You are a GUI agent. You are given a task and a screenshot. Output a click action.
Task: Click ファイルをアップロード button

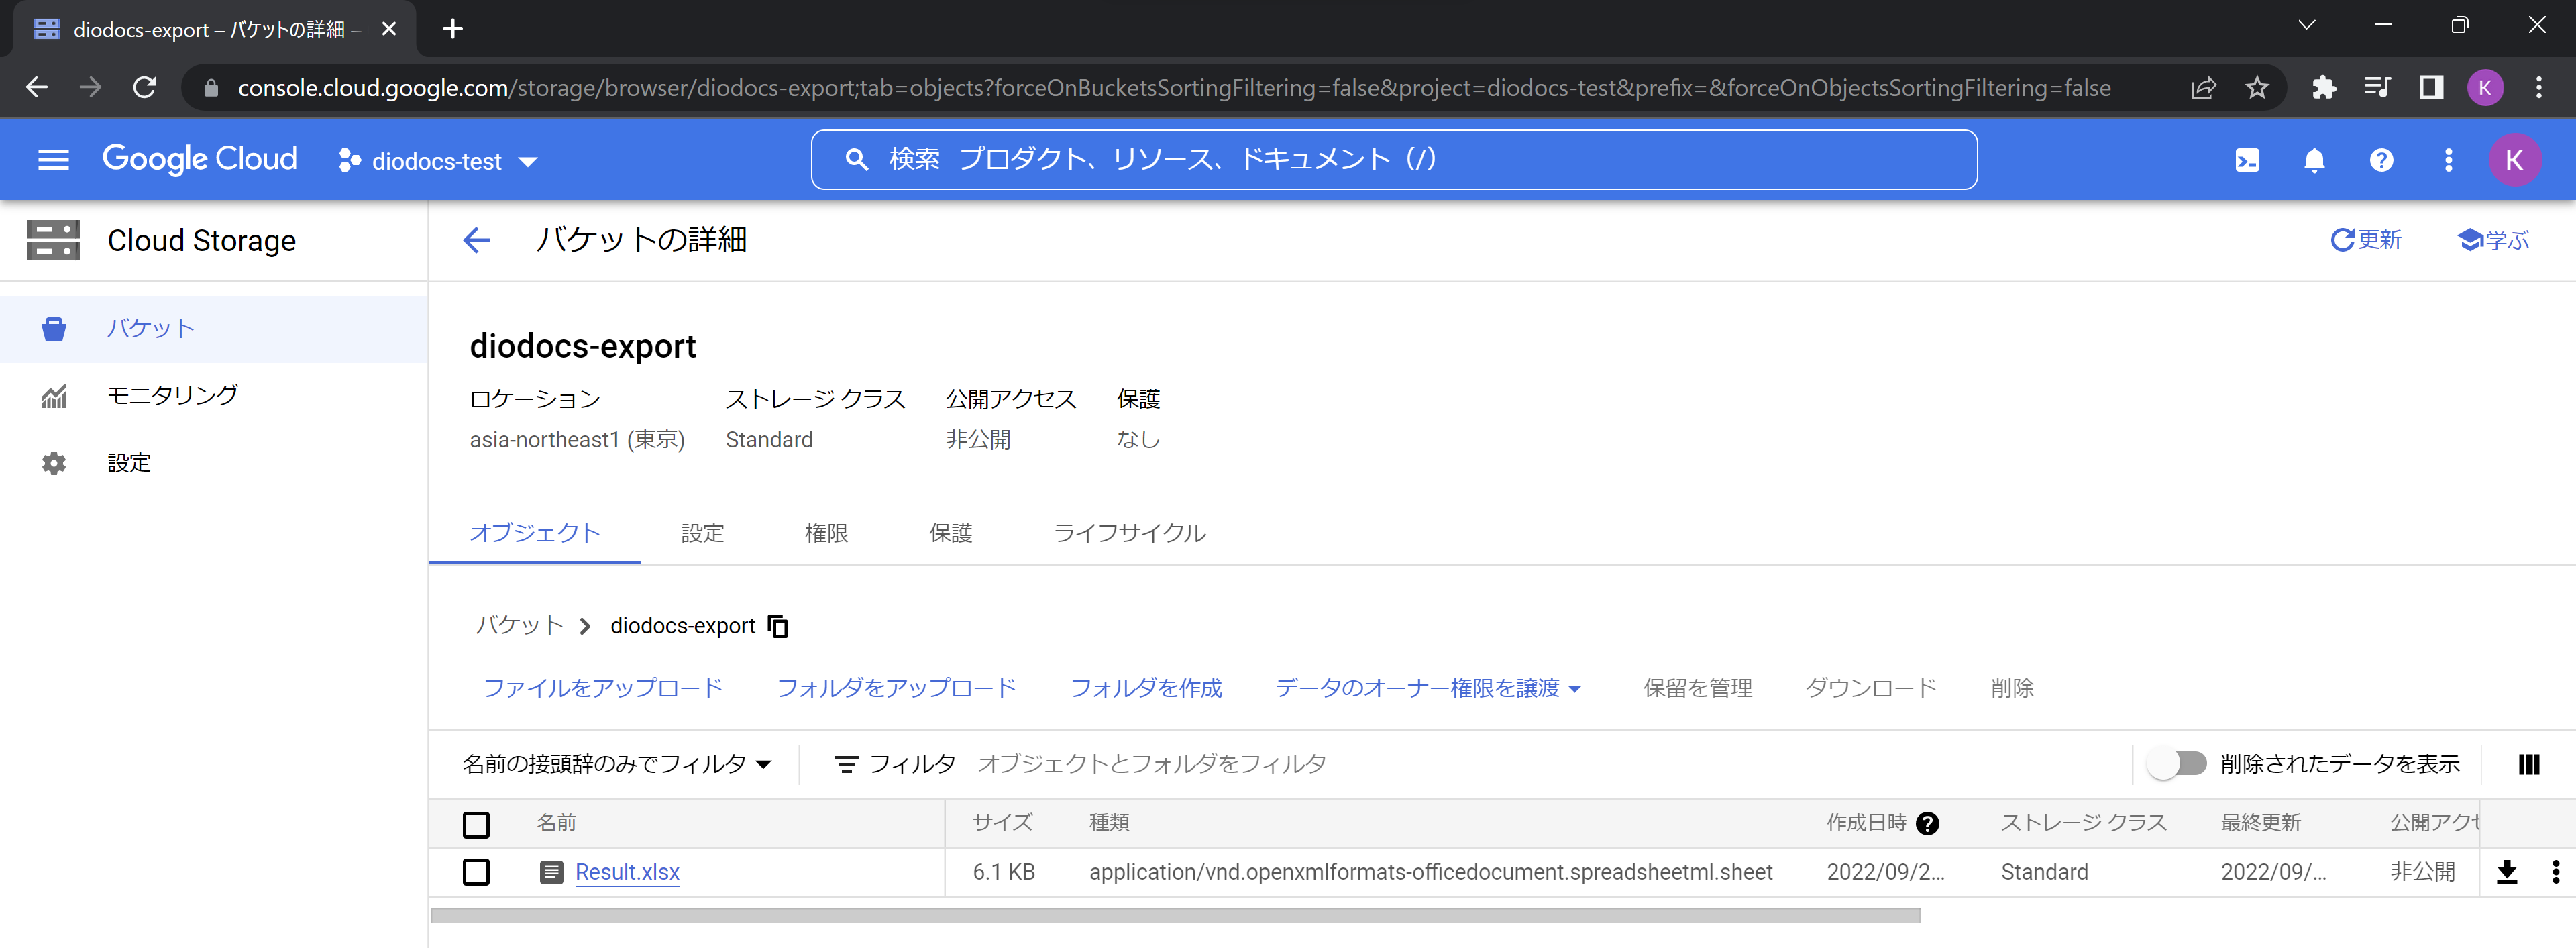pyautogui.click(x=603, y=688)
